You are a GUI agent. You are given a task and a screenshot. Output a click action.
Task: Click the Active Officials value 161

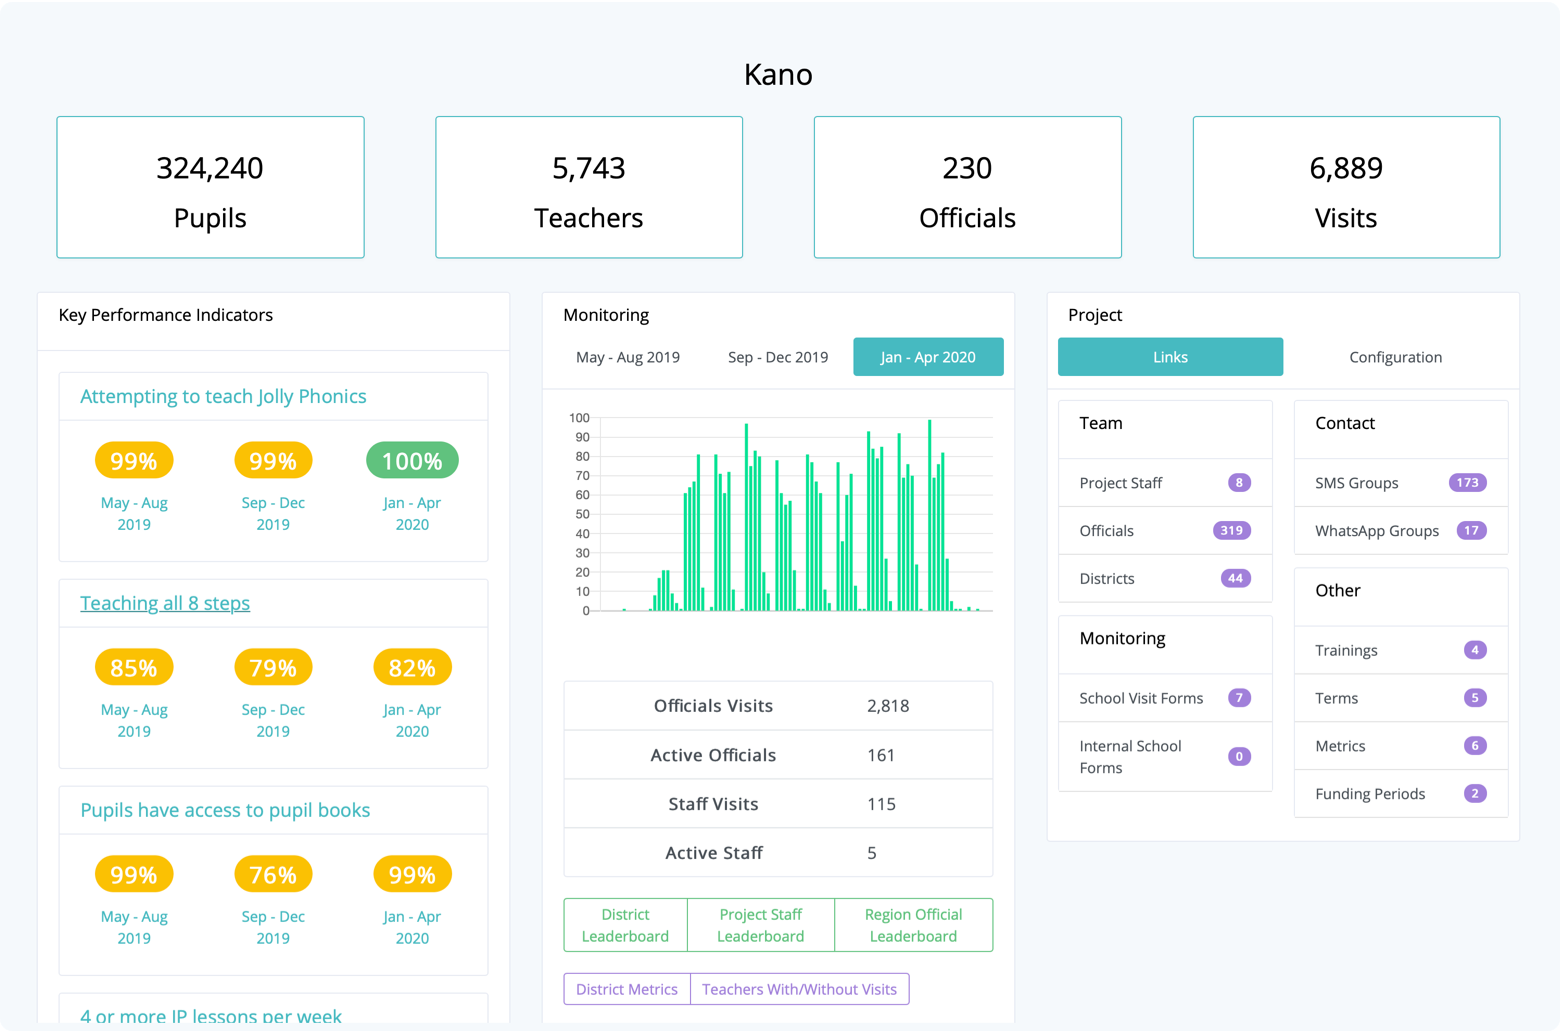881,755
